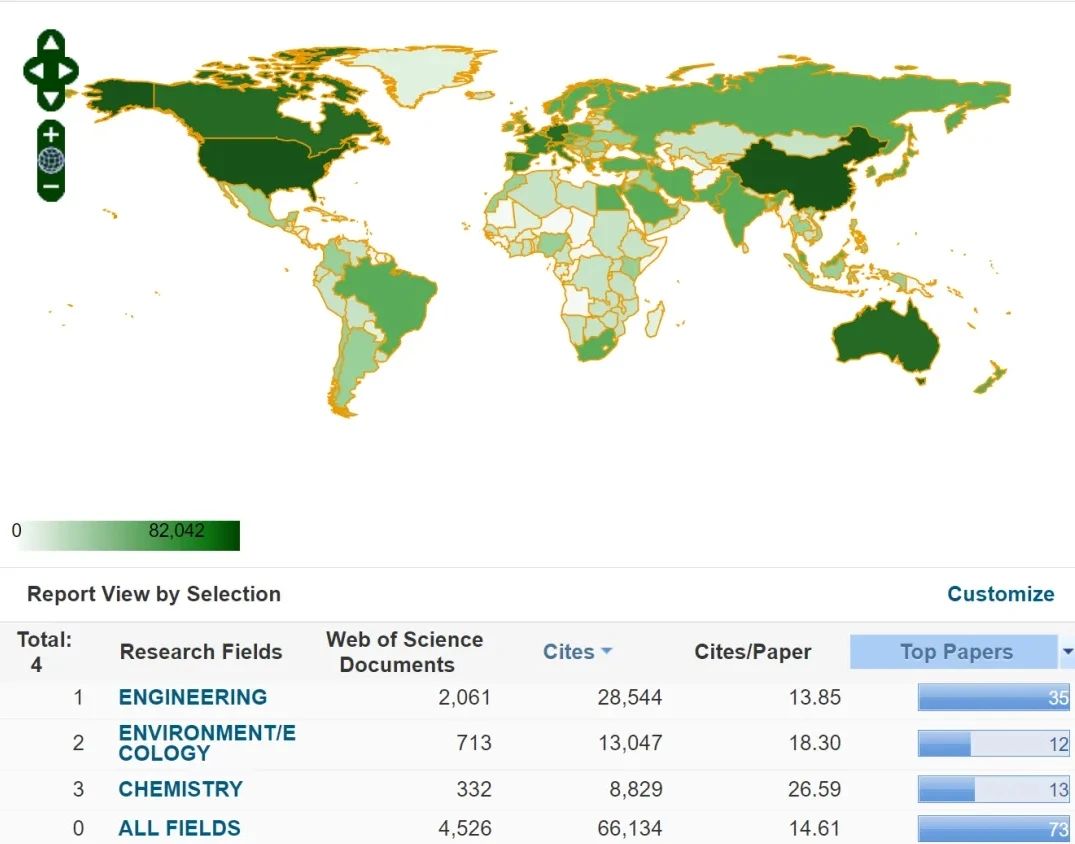The width and height of the screenshot is (1075, 844).
Task: Click the color scale legend gradient bar
Action: [x=125, y=536]
